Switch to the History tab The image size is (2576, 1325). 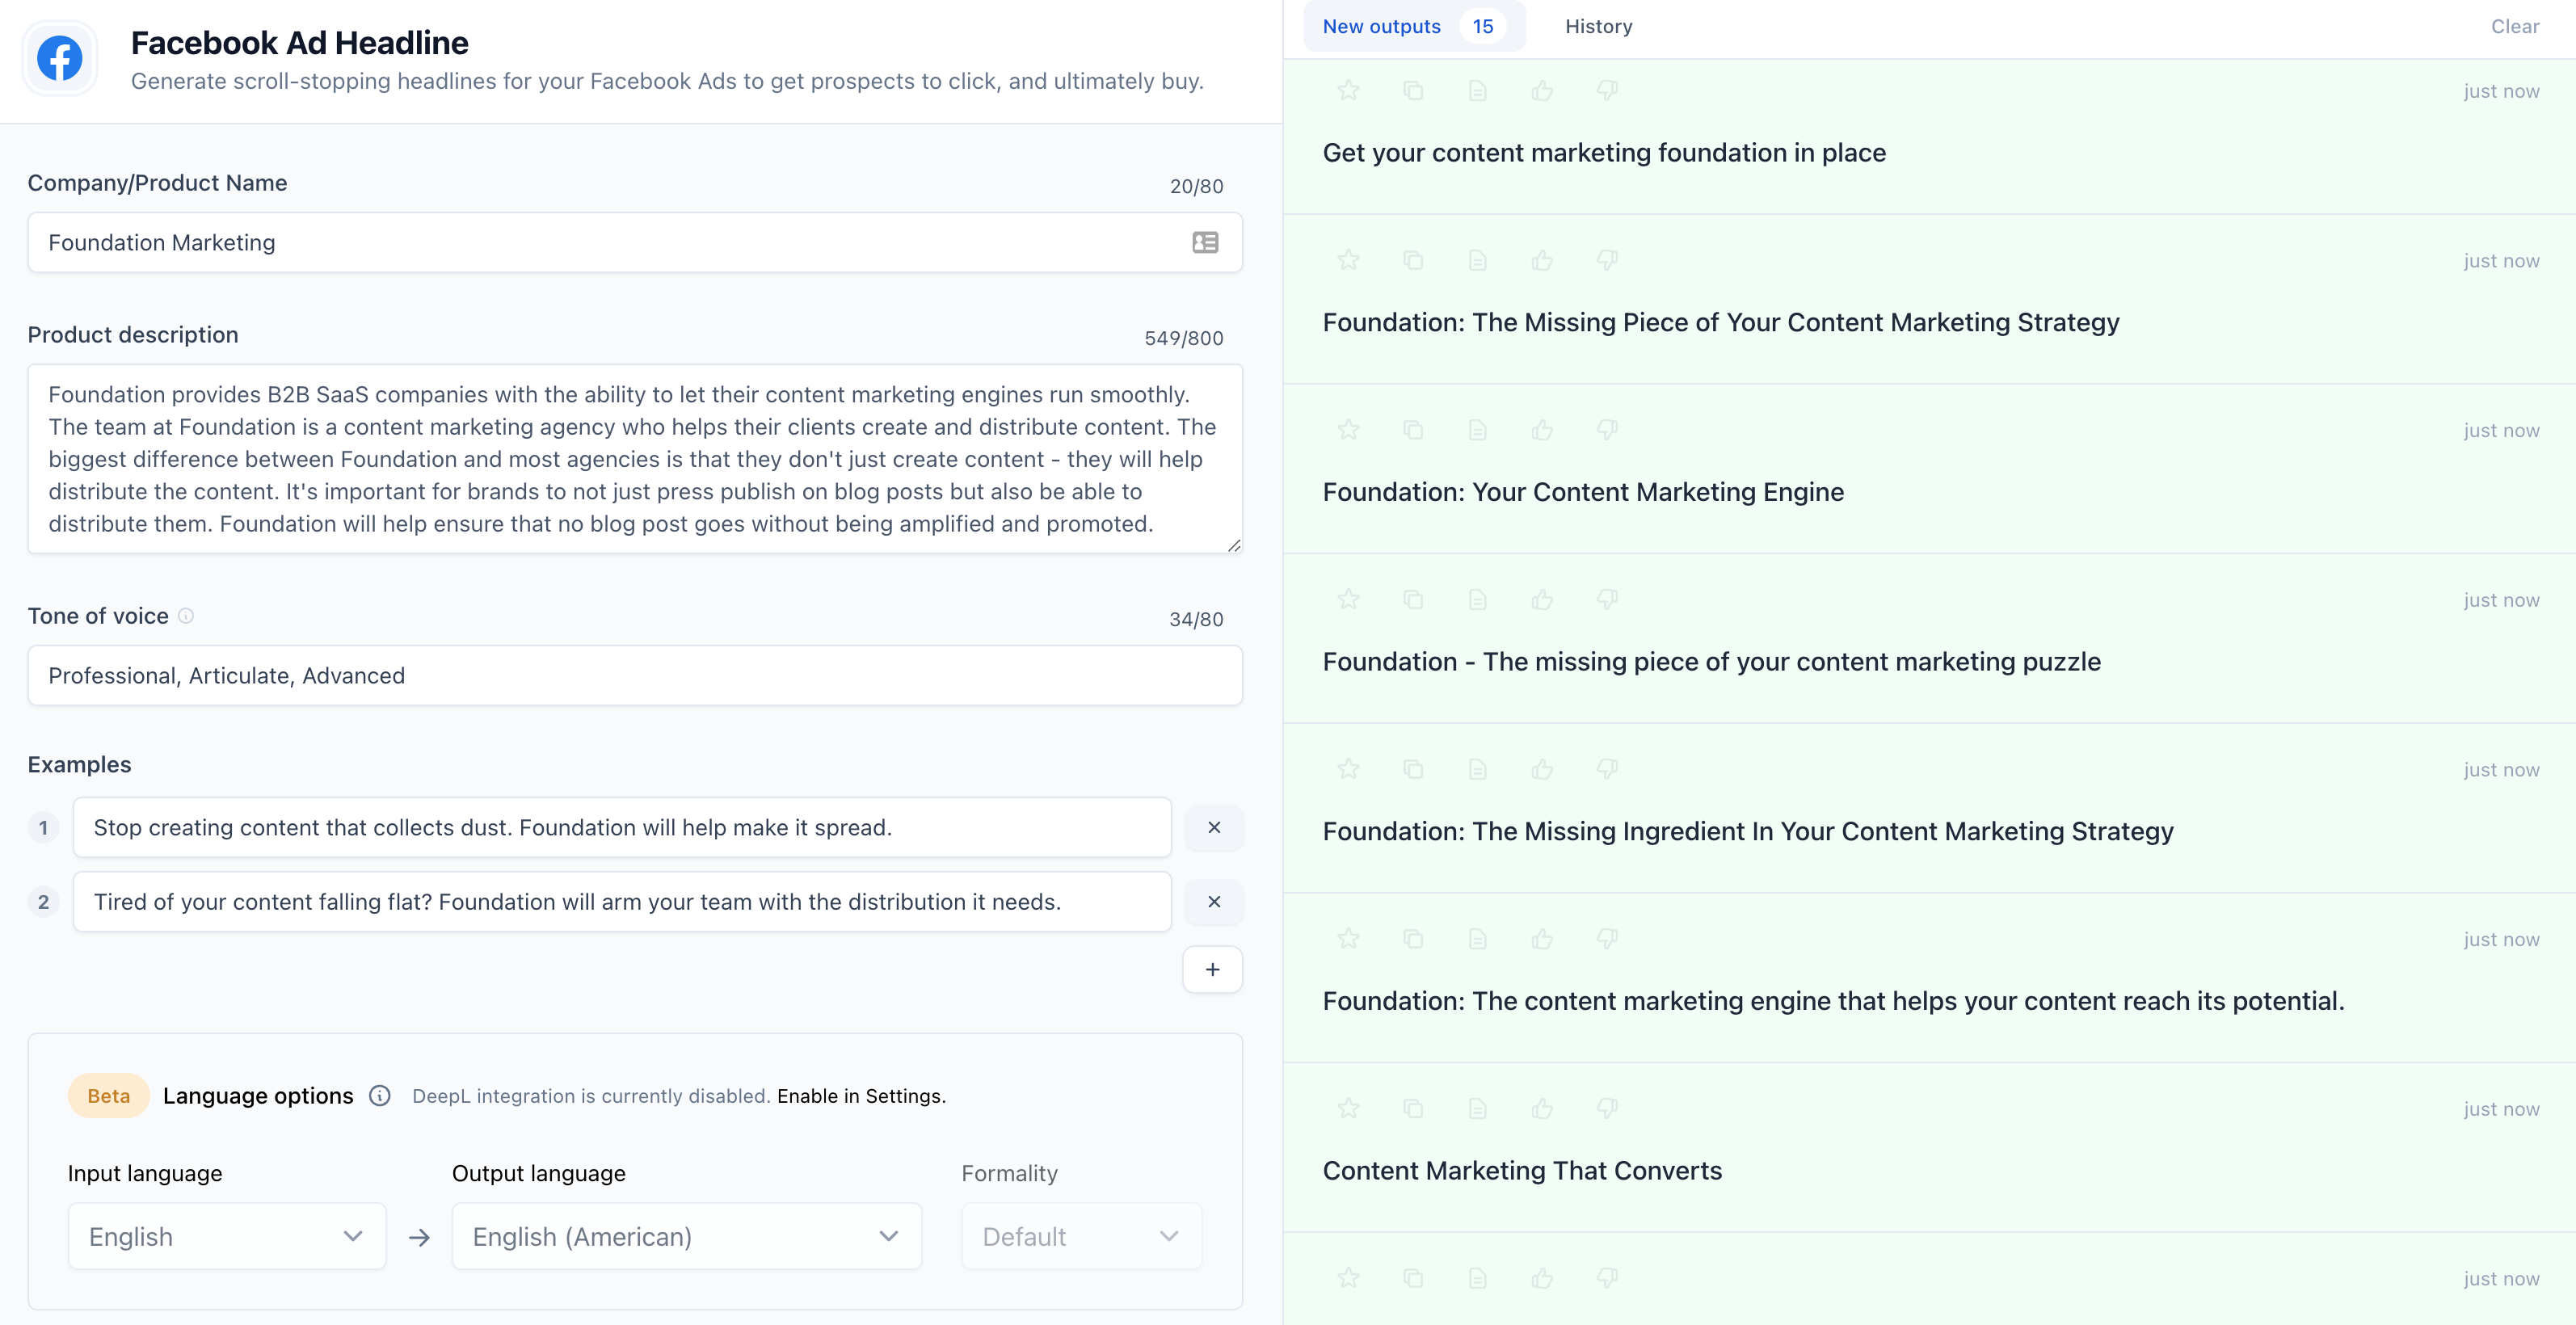pyautogui.click(x=1598, y=27)
